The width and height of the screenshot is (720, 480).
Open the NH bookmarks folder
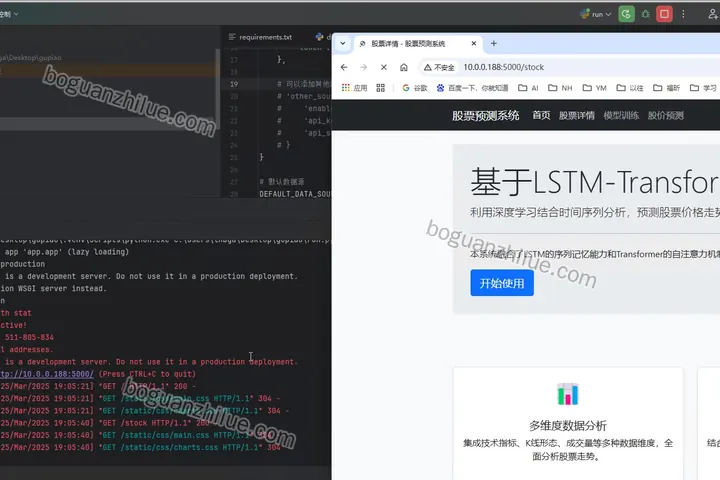(560, 88)
